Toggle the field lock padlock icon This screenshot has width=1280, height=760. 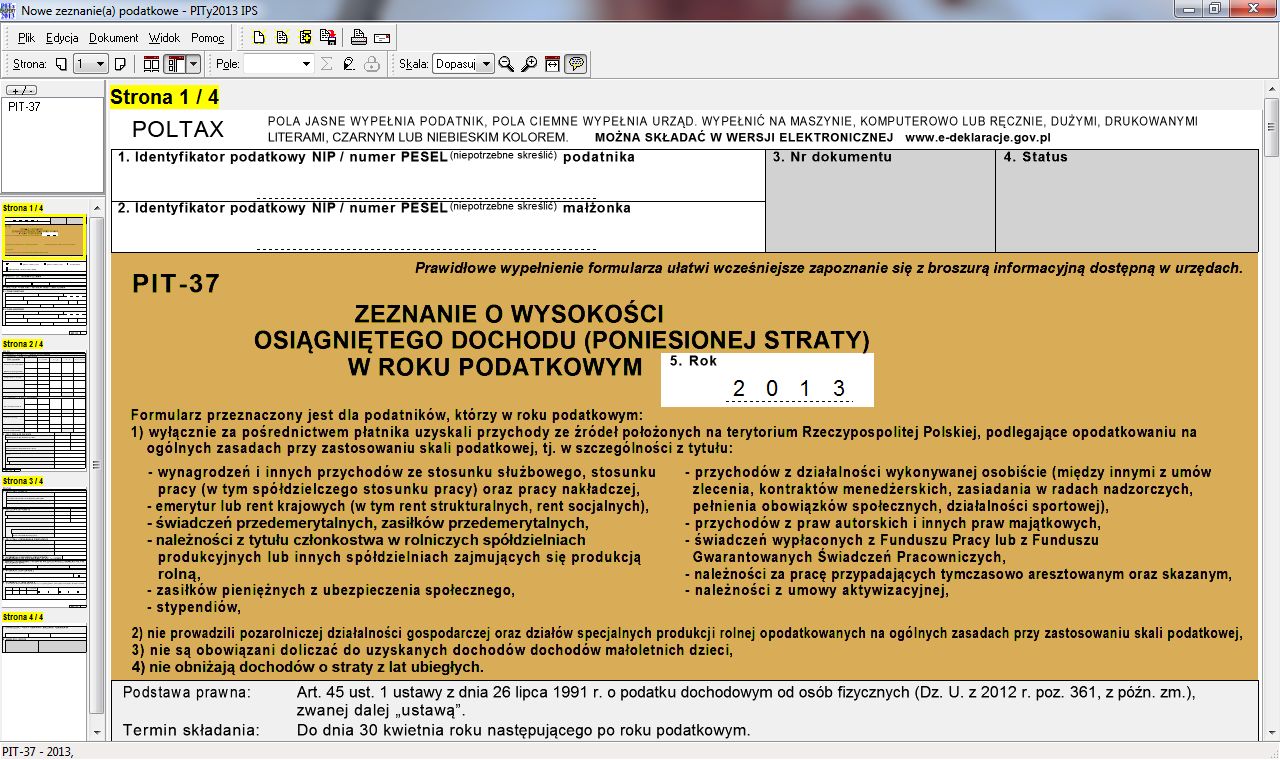[x=371, y=64]
